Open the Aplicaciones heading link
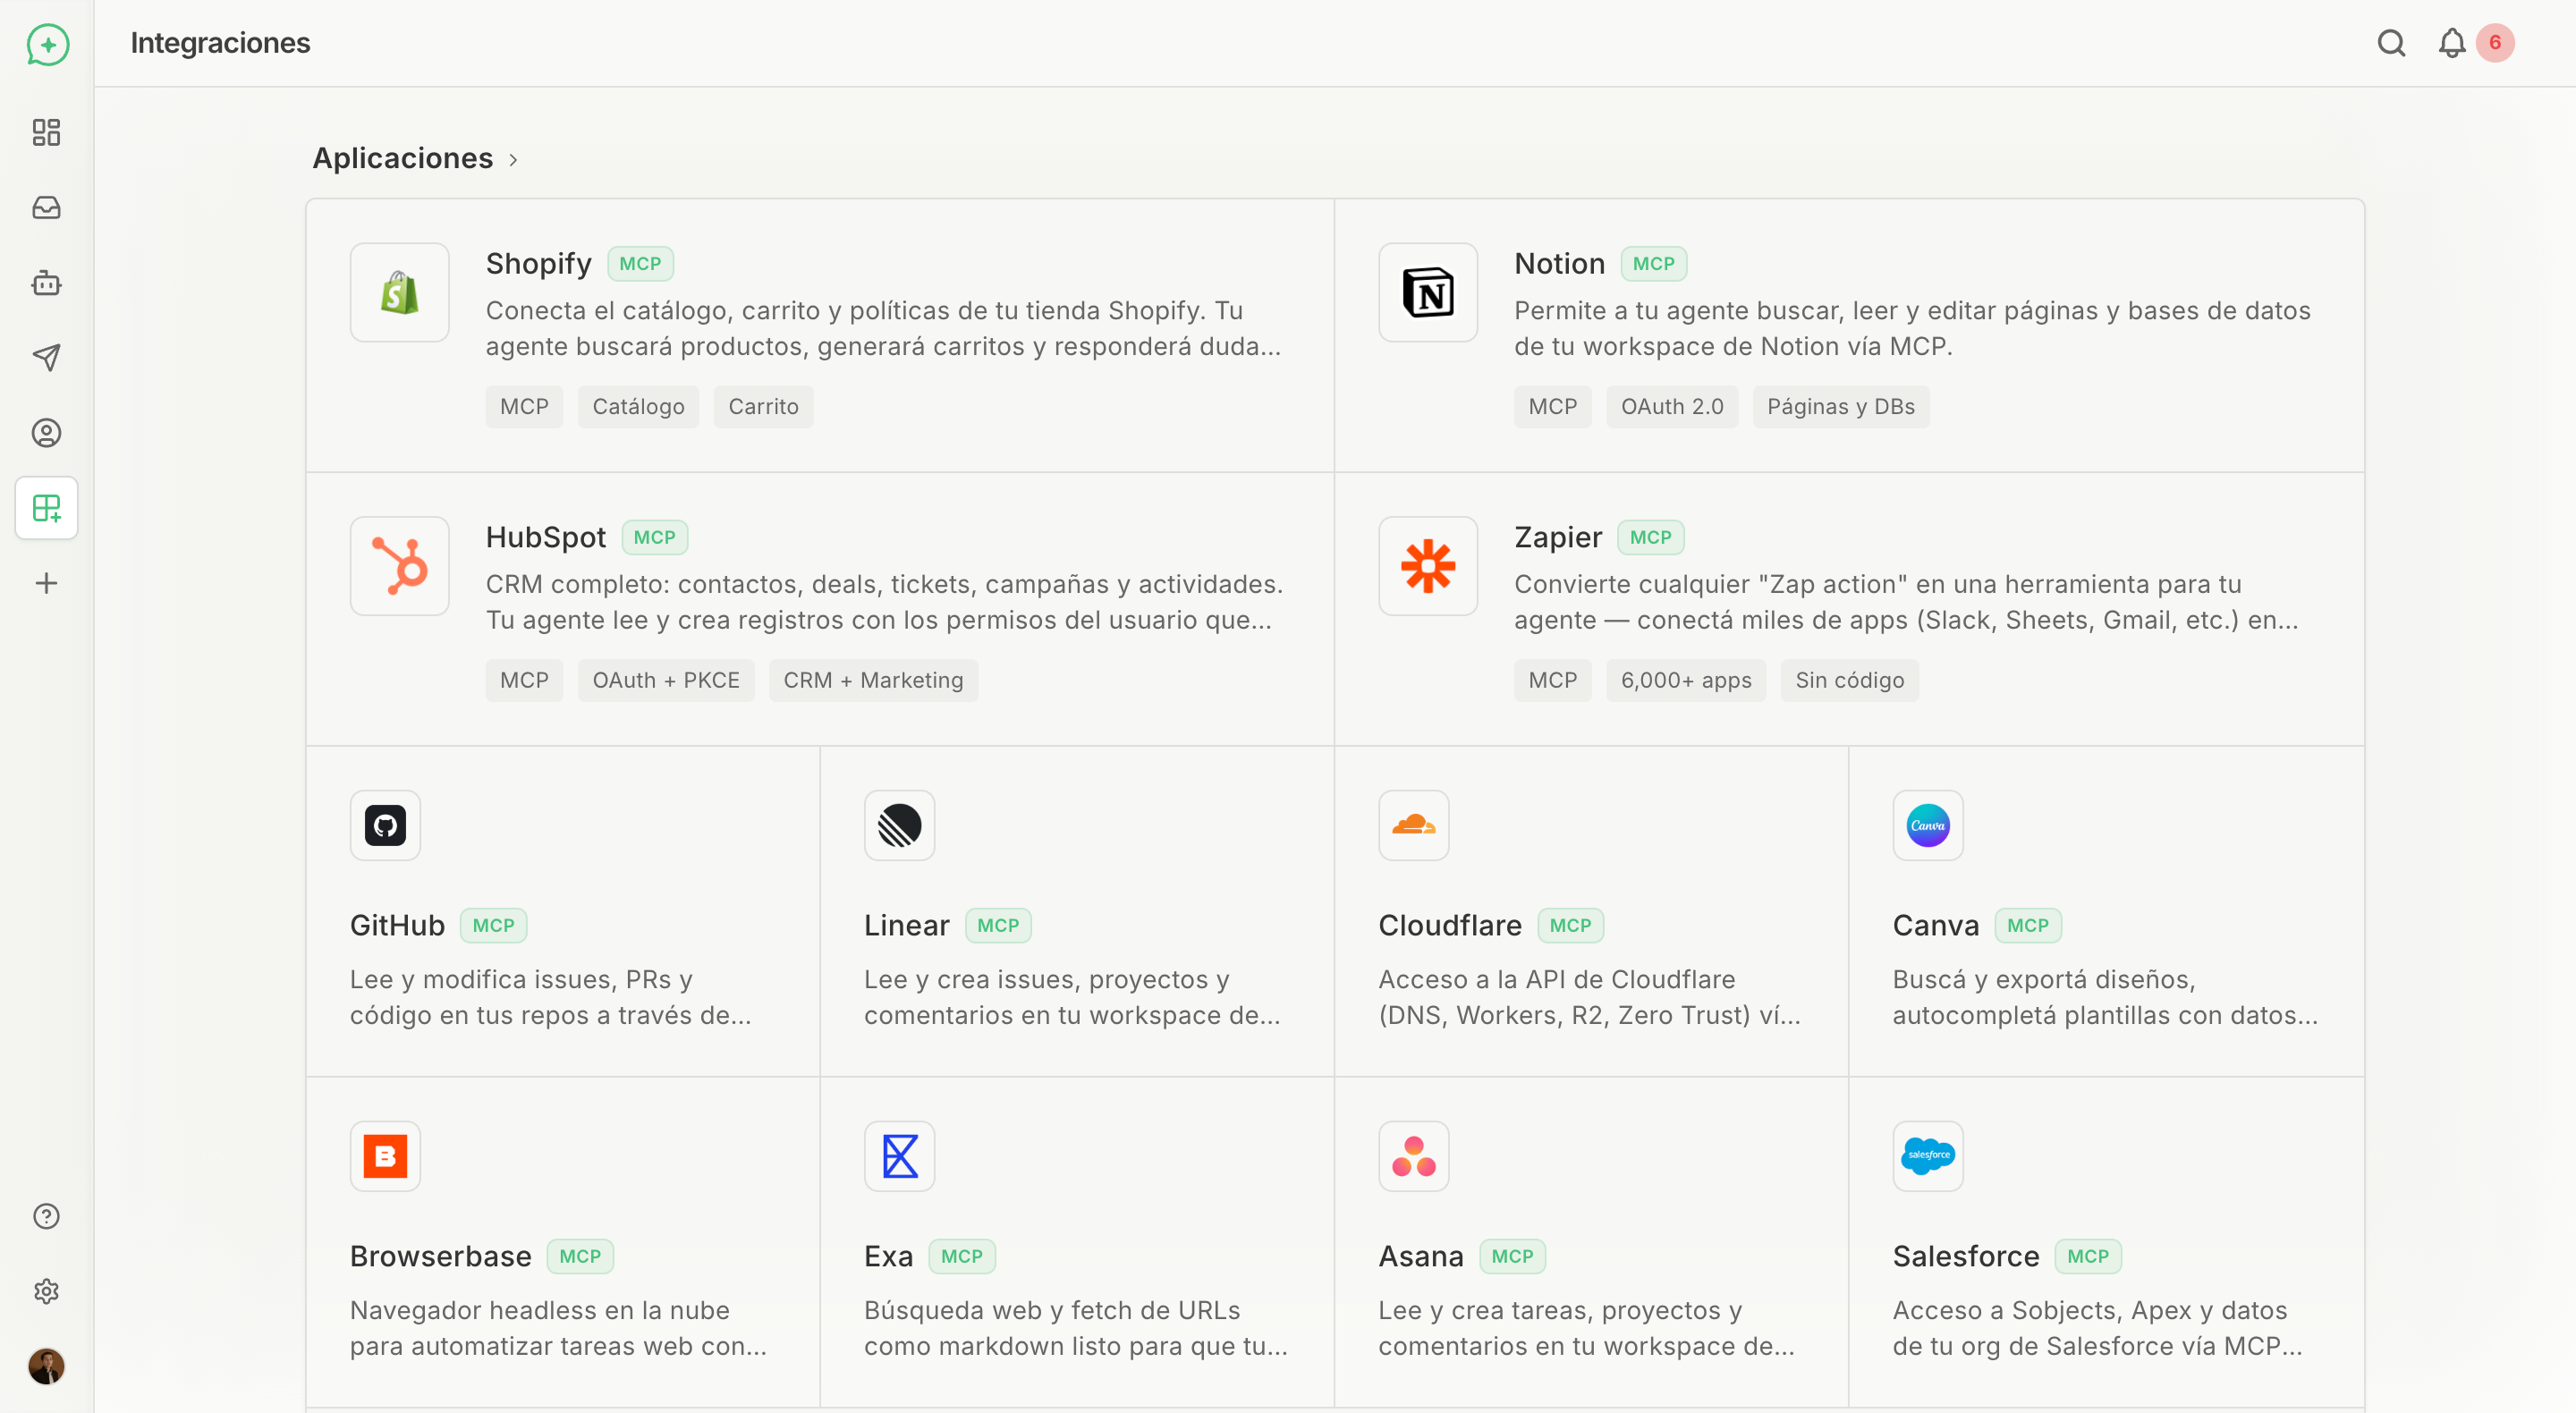Screen dimensions: 2576x1413 pyautogui.click(x=402, y=158)
